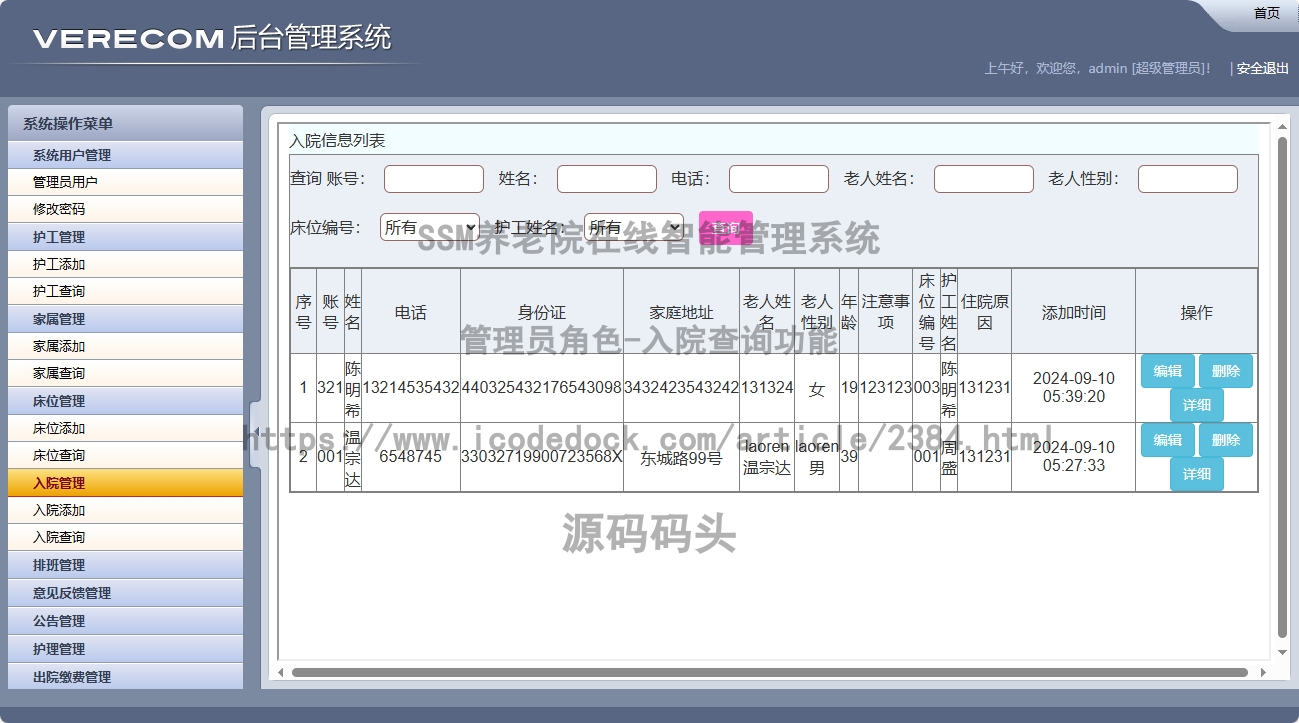Open 管理员用户 menu item
Viewport: 1299px width, 723px height.
(x=125, y=182)
